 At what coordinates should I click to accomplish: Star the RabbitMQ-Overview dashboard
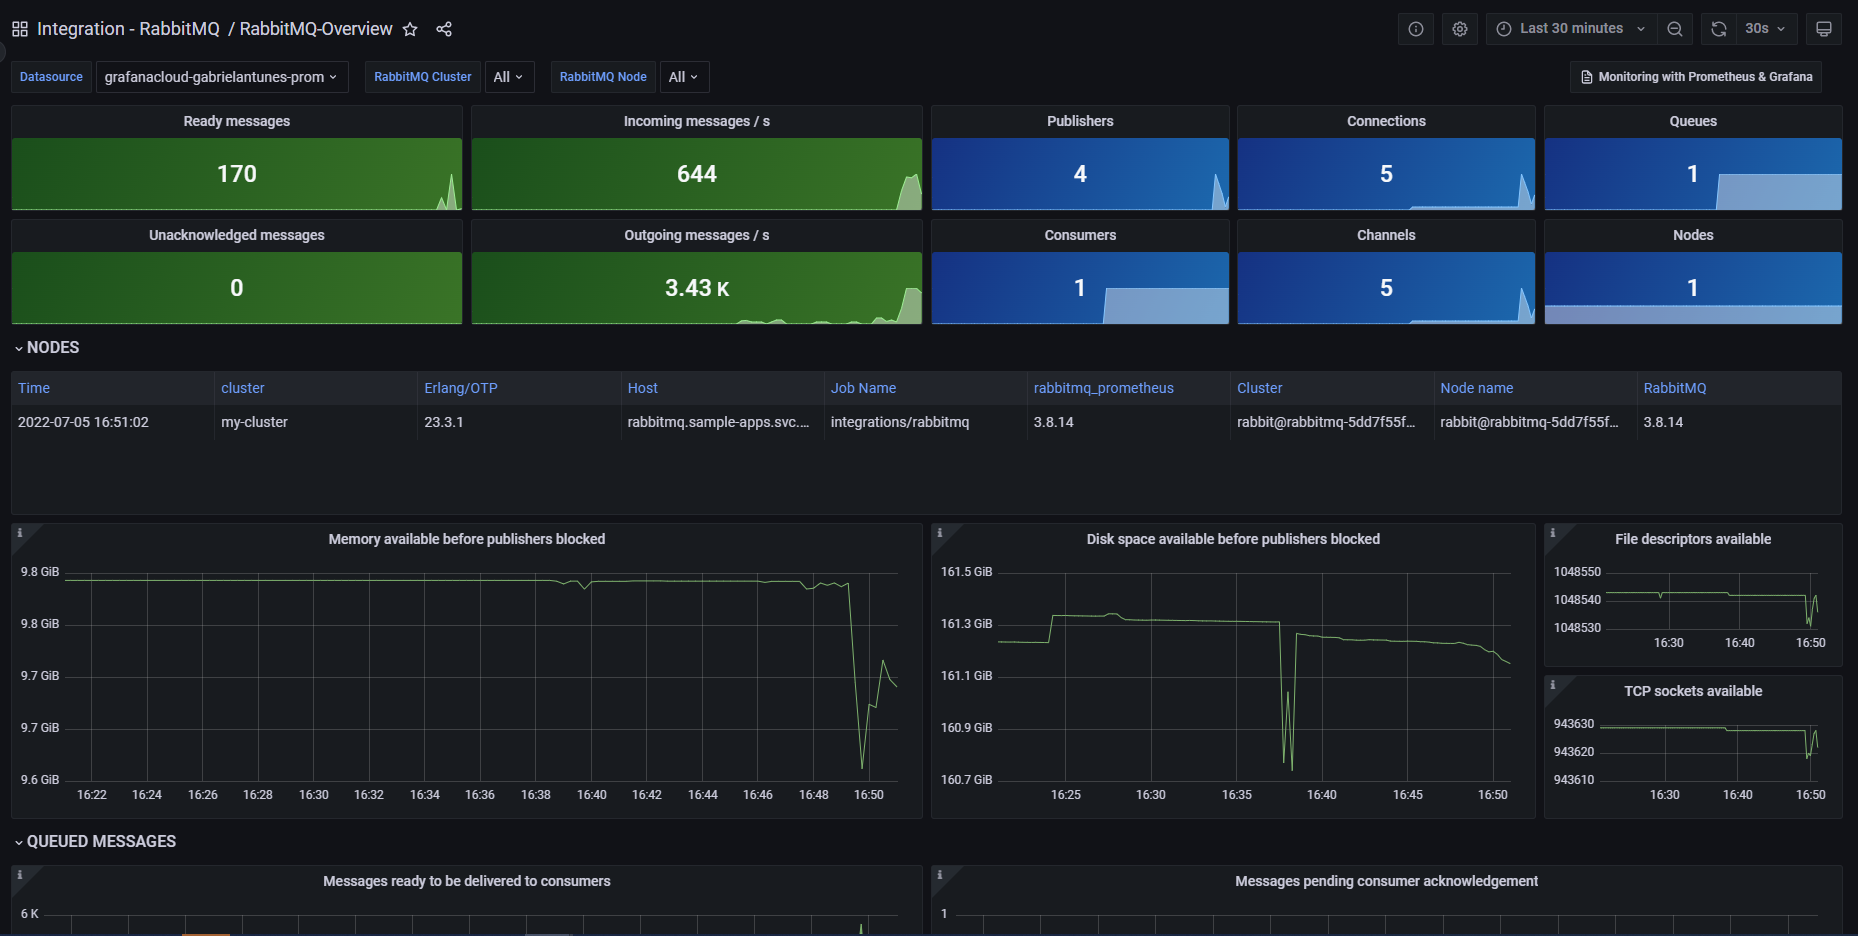point(410,29)
